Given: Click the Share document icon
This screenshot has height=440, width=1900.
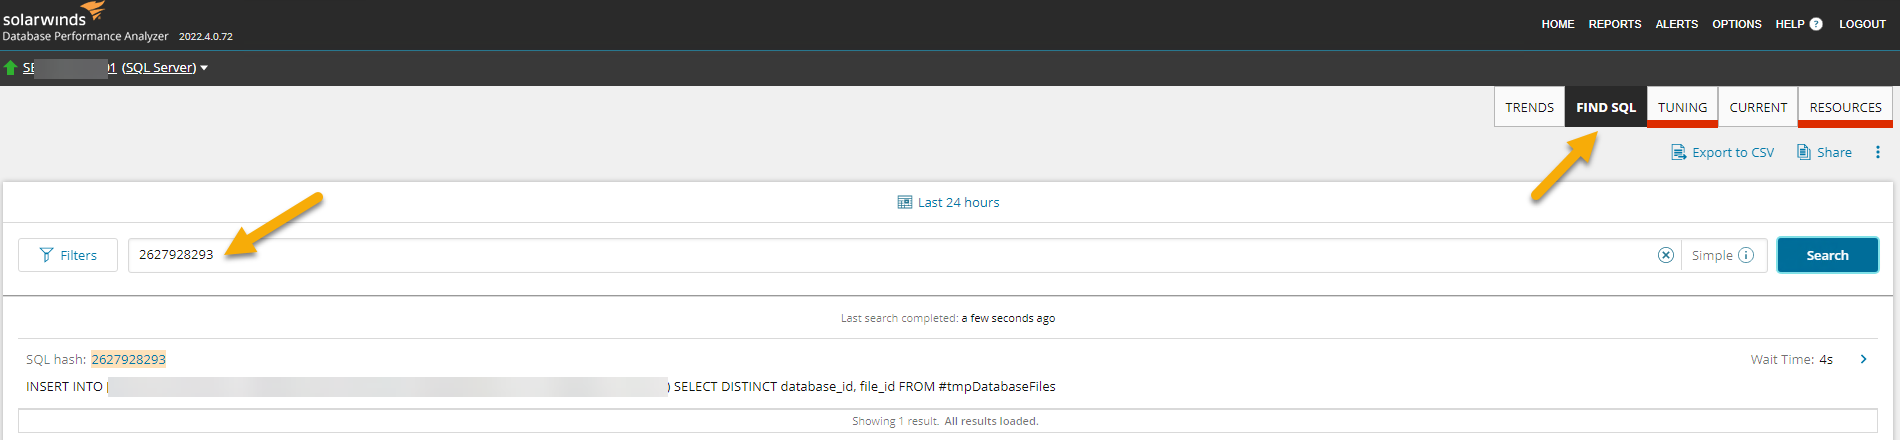Looking at the screenshot, I should 1804,152.
